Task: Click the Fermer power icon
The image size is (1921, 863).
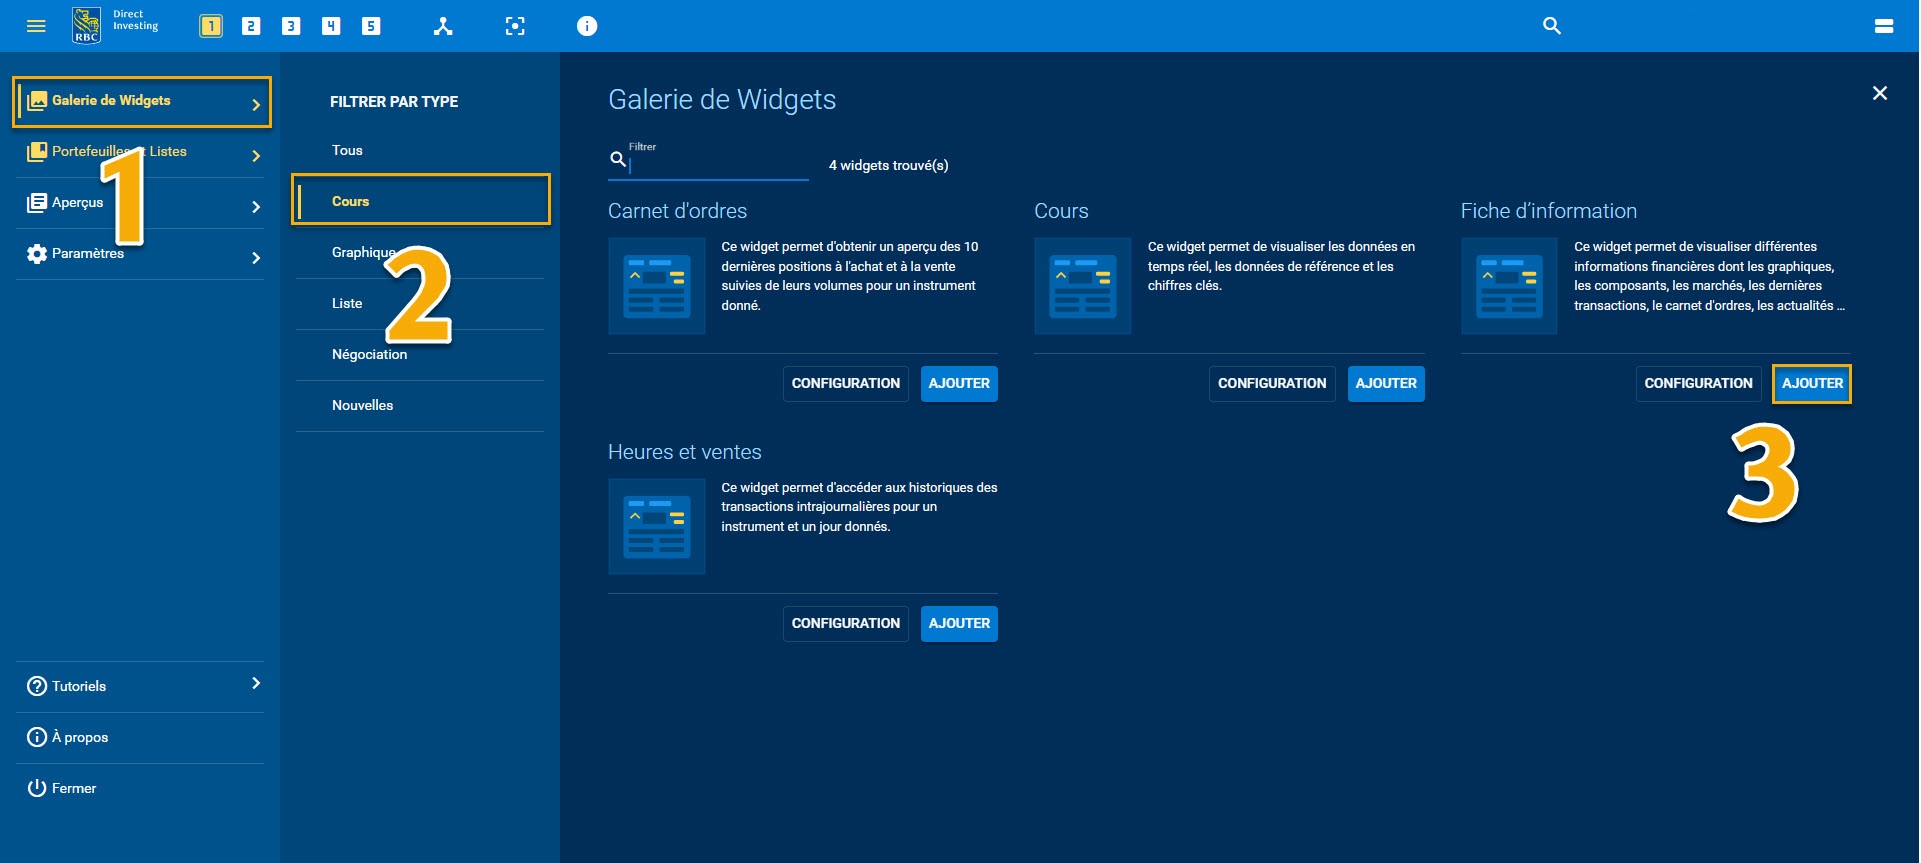Action: pyautogui.click(x=37, y=788)
